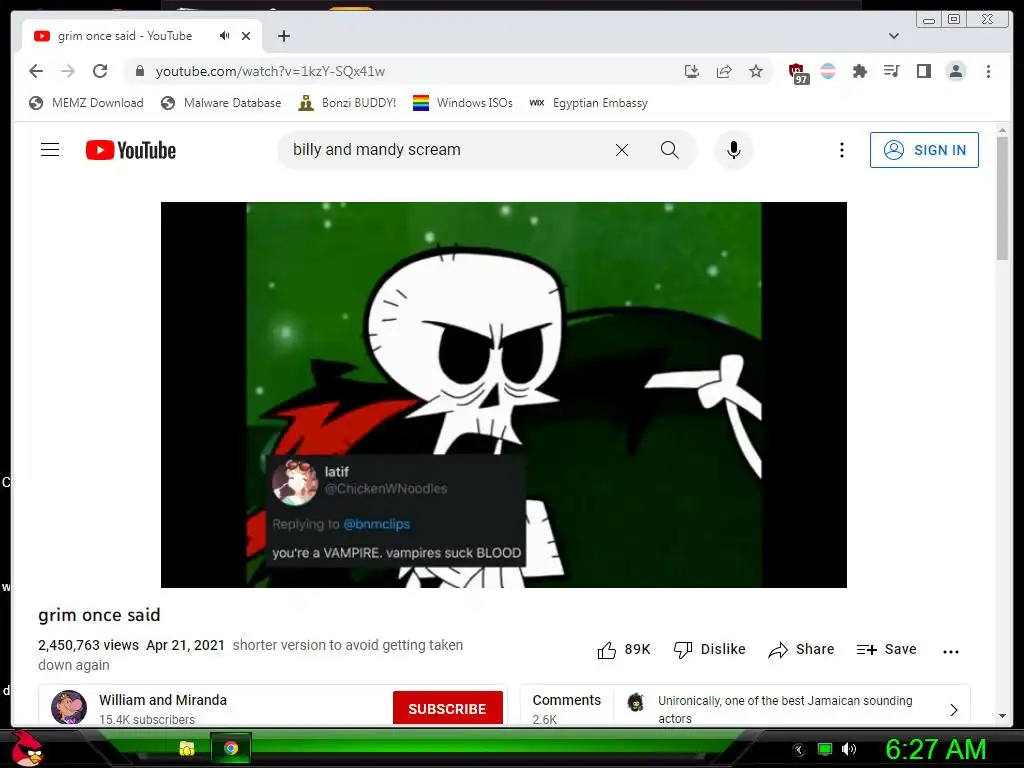Open the Extensions puzzle piece menu
Screen dimensions: 1024x768
tap(859, 71)
